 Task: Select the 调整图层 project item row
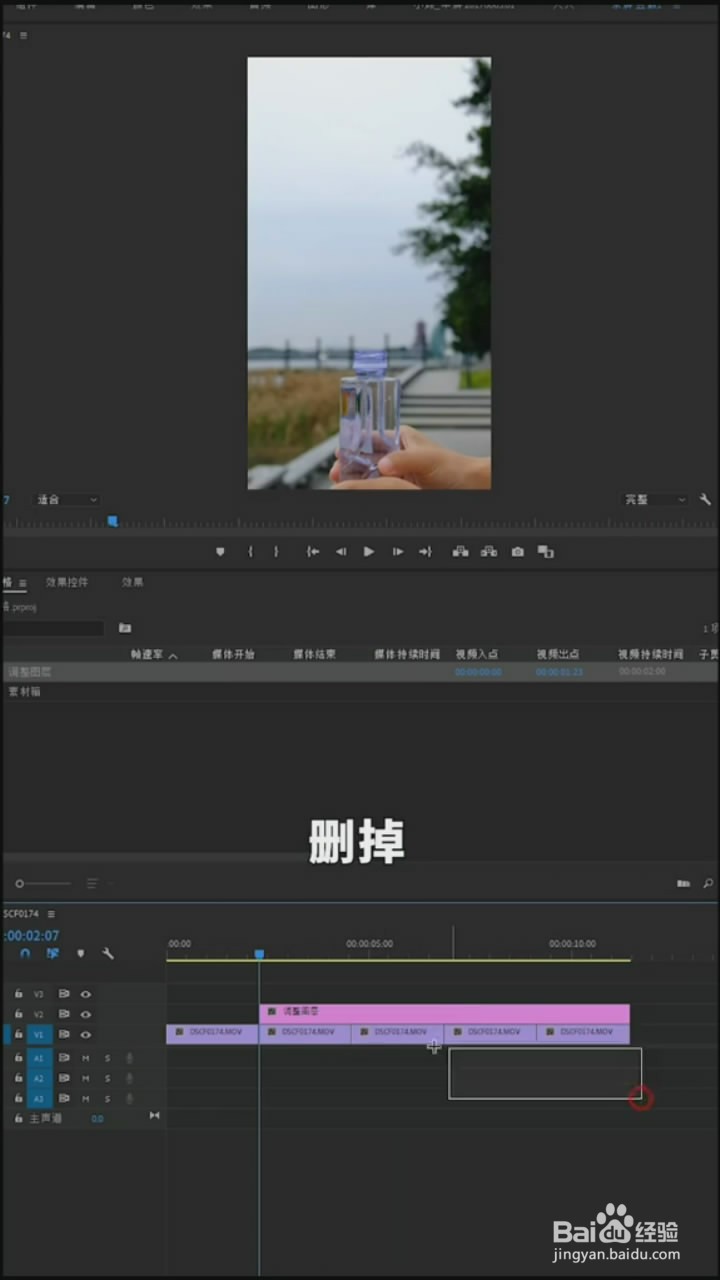360,673
